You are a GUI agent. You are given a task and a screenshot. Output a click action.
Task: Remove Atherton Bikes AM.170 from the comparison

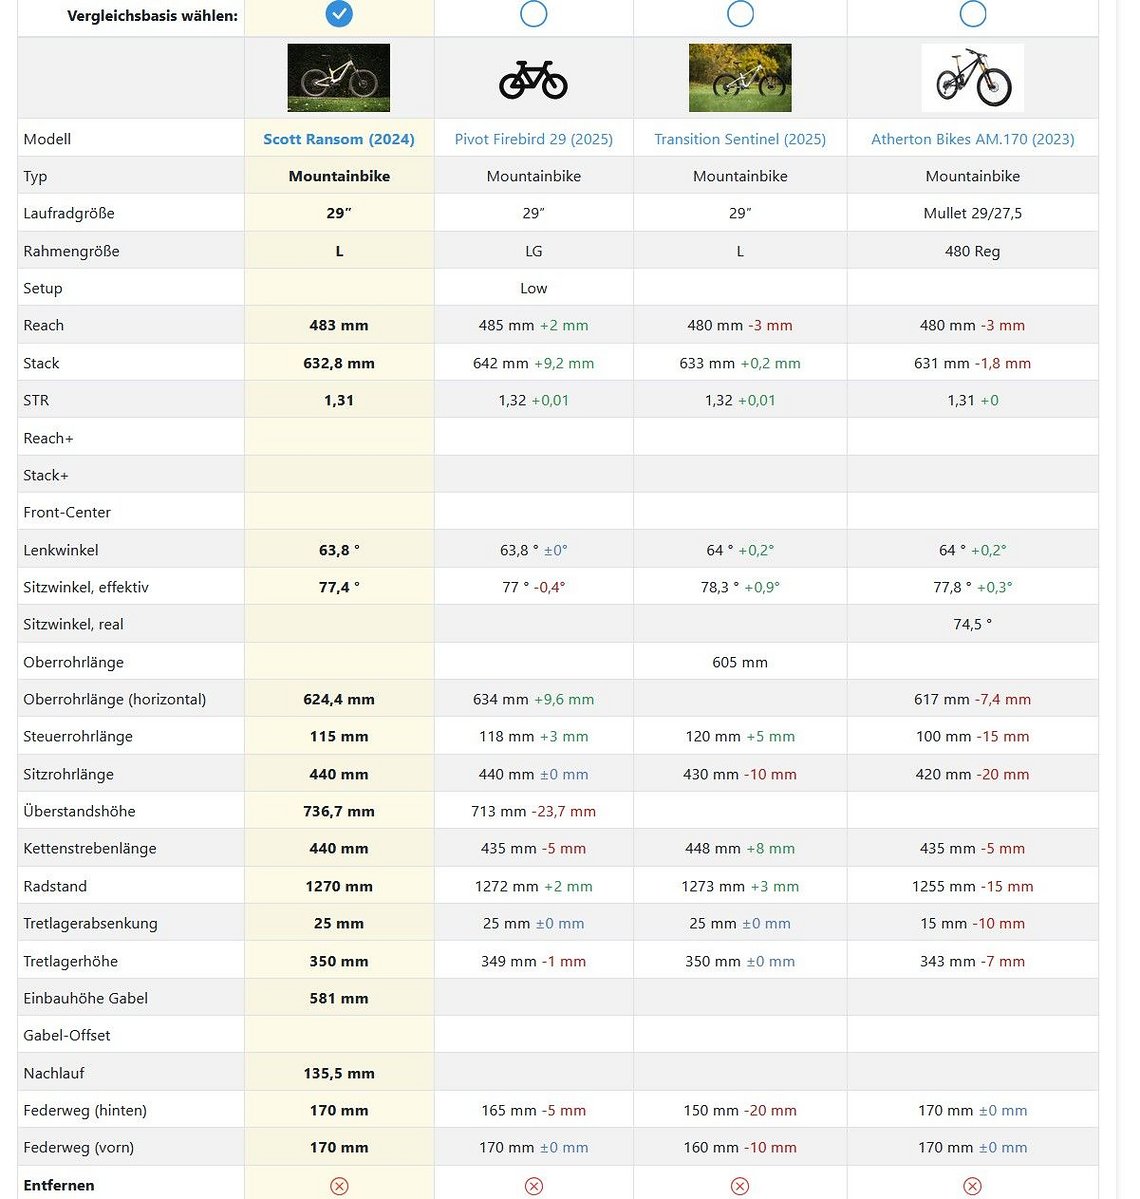[x=972, y=1185]
